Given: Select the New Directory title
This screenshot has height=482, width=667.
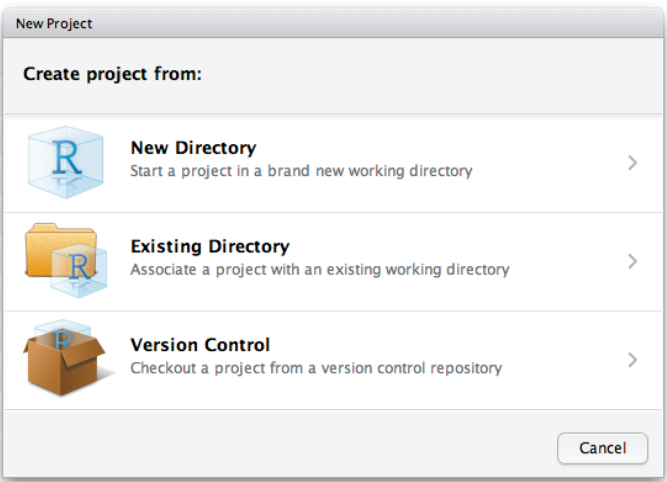Looking at the screenshot, I should [x=194, y=148].
